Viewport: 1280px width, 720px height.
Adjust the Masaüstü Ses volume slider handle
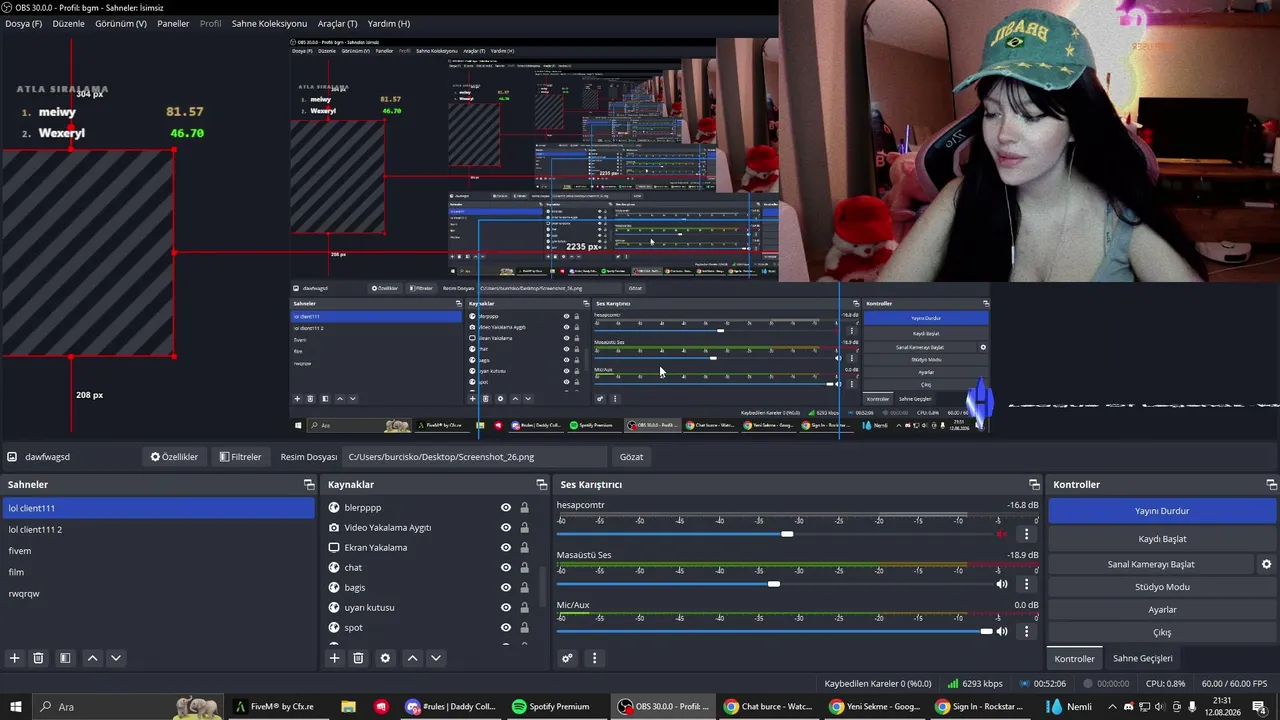coord(773,584)
